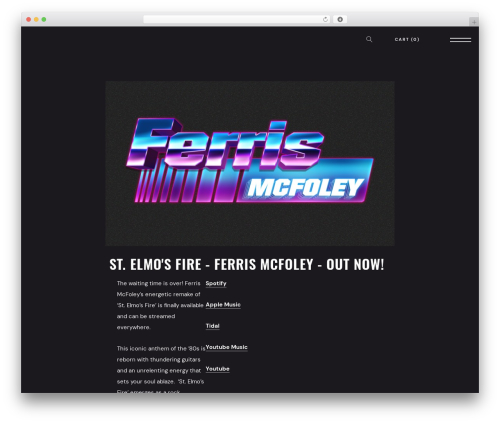
Task: Open a new tab with plus button
Action: click(474, 22)
